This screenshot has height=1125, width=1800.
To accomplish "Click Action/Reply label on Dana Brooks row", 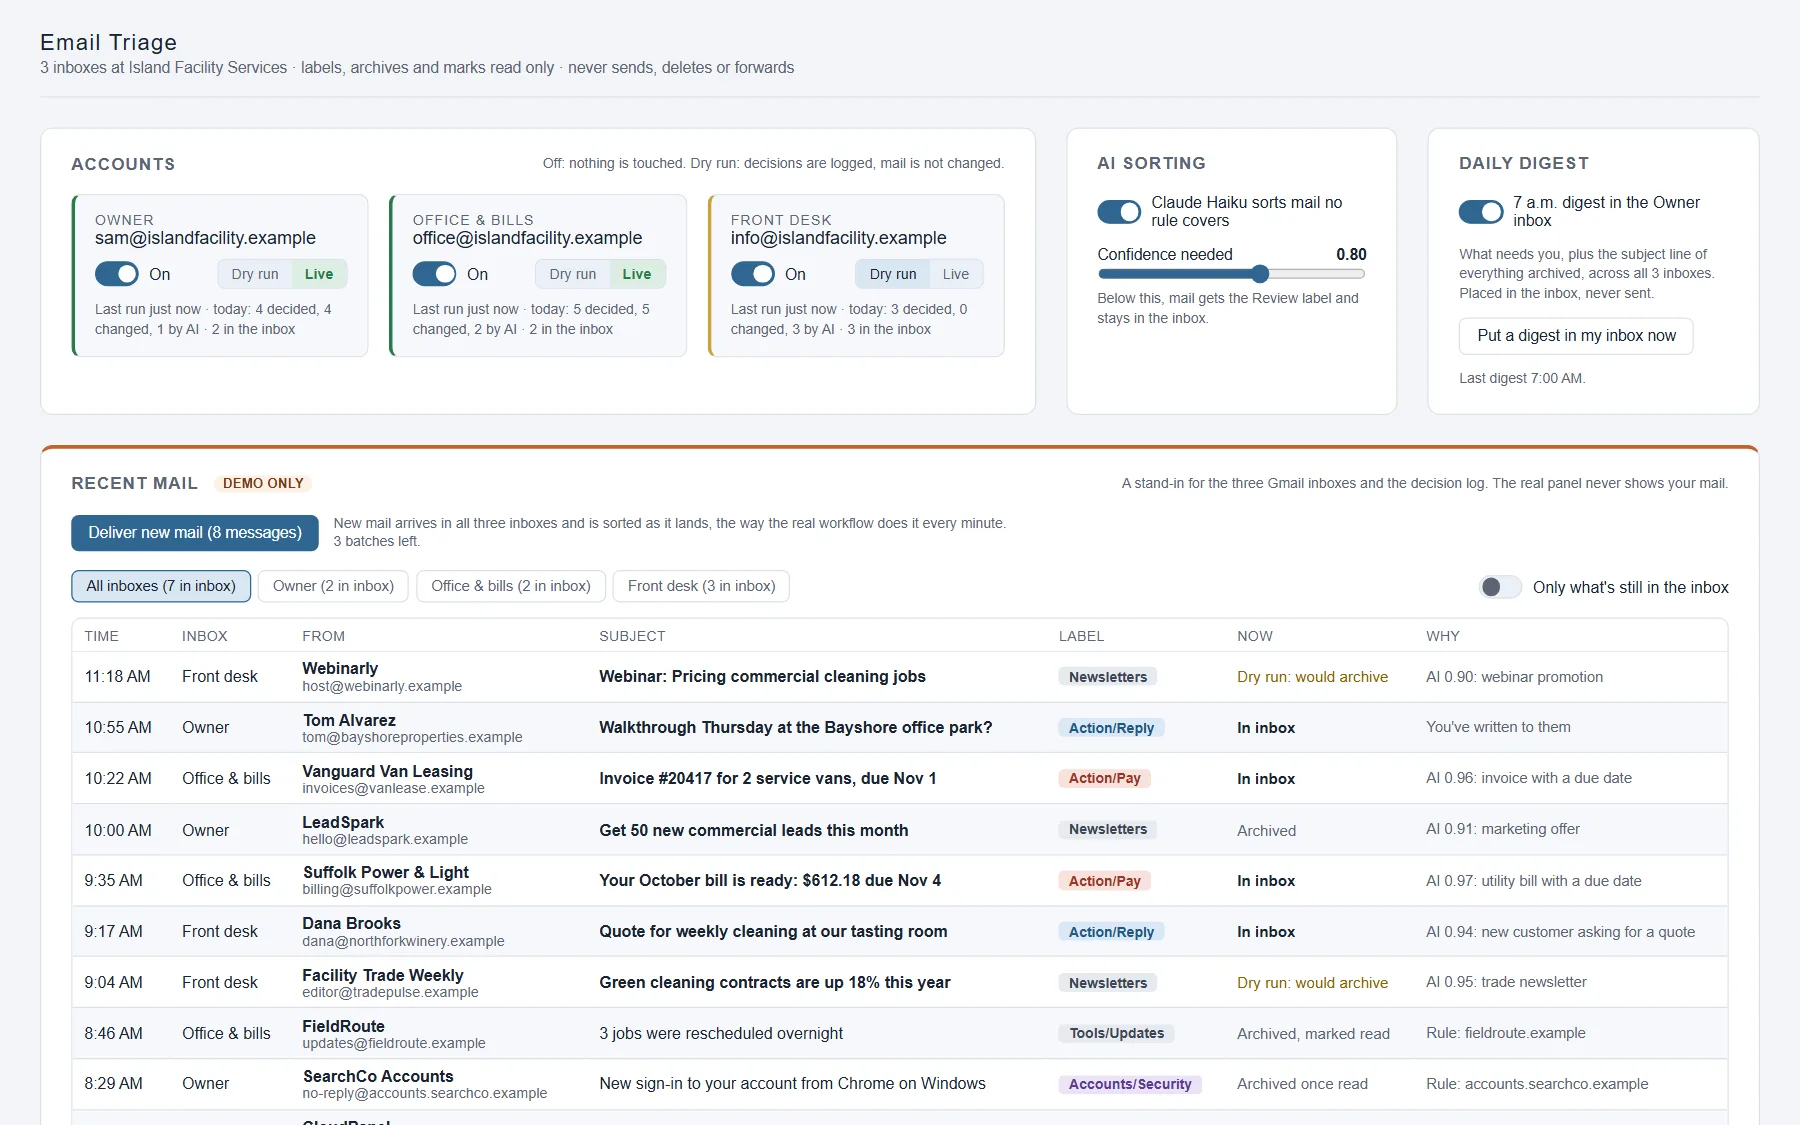I will 1111,932.
